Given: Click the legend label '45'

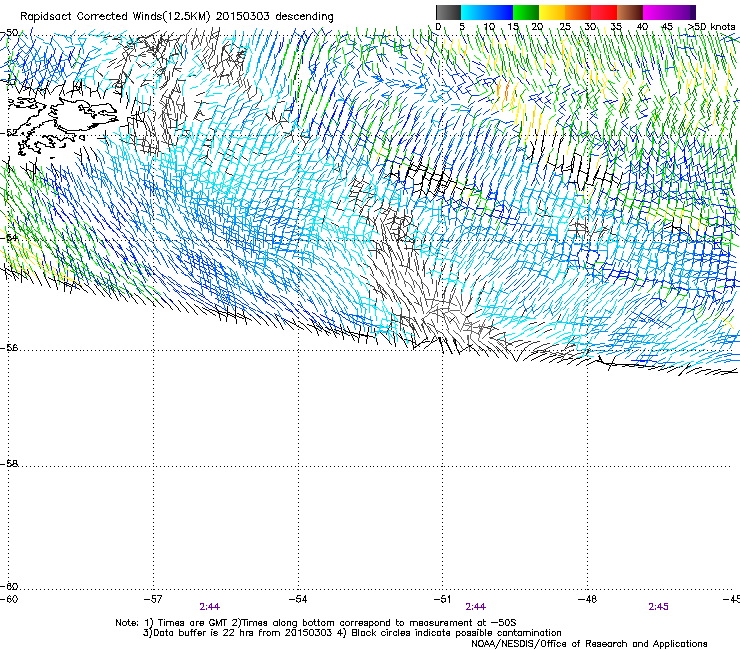Looking at the screenshot, I should [x=667, y=27].
